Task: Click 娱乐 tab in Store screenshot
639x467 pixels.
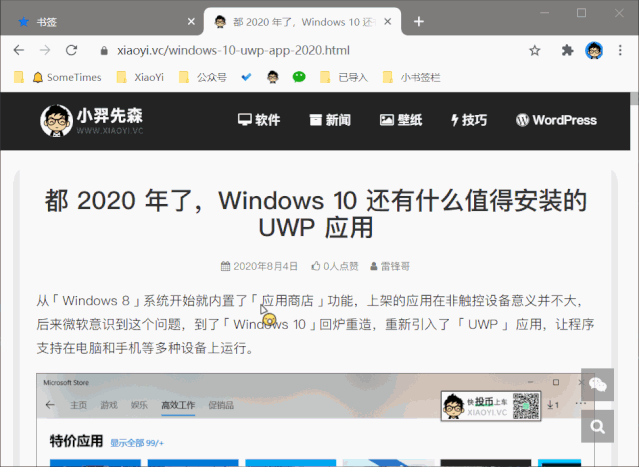Action: click(139, 405)
